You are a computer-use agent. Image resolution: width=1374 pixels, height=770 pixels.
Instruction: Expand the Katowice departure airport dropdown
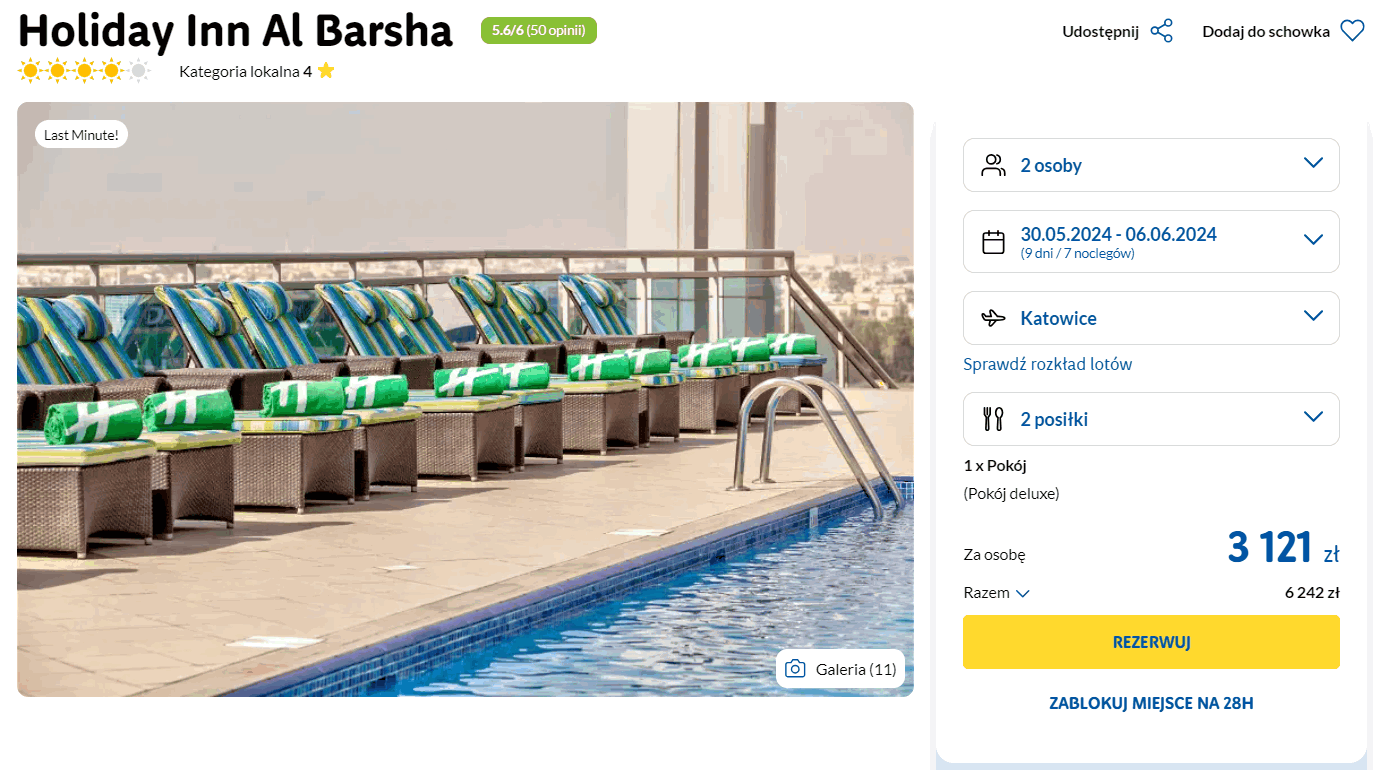pos(1313,317)
